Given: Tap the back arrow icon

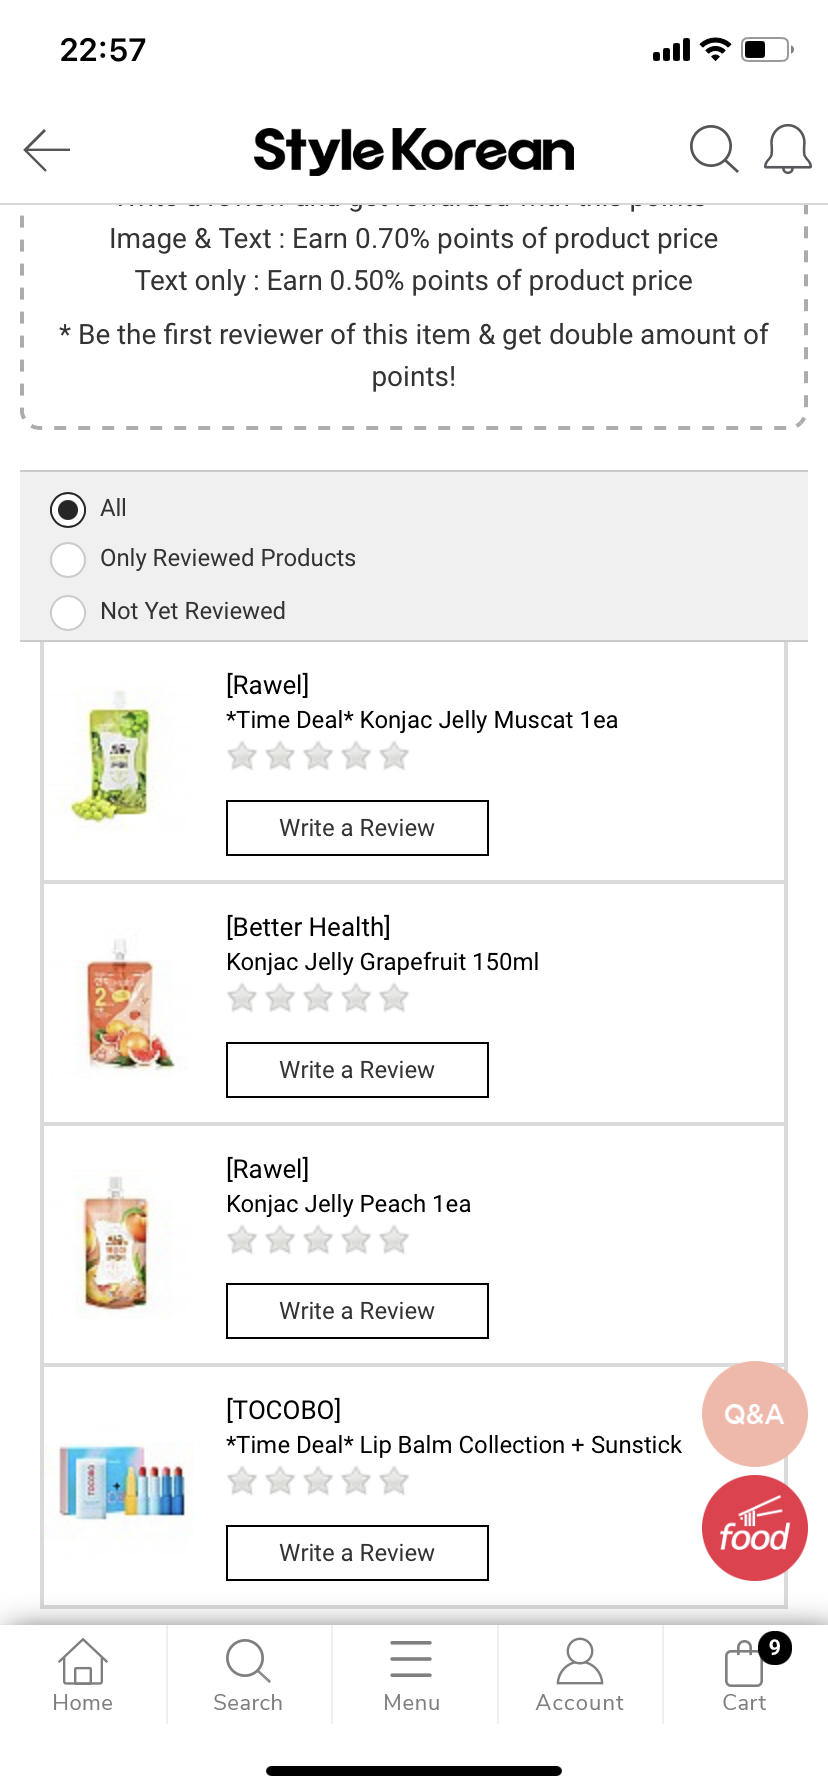Looking at the screenshot, I should click(x=47, y=150).
